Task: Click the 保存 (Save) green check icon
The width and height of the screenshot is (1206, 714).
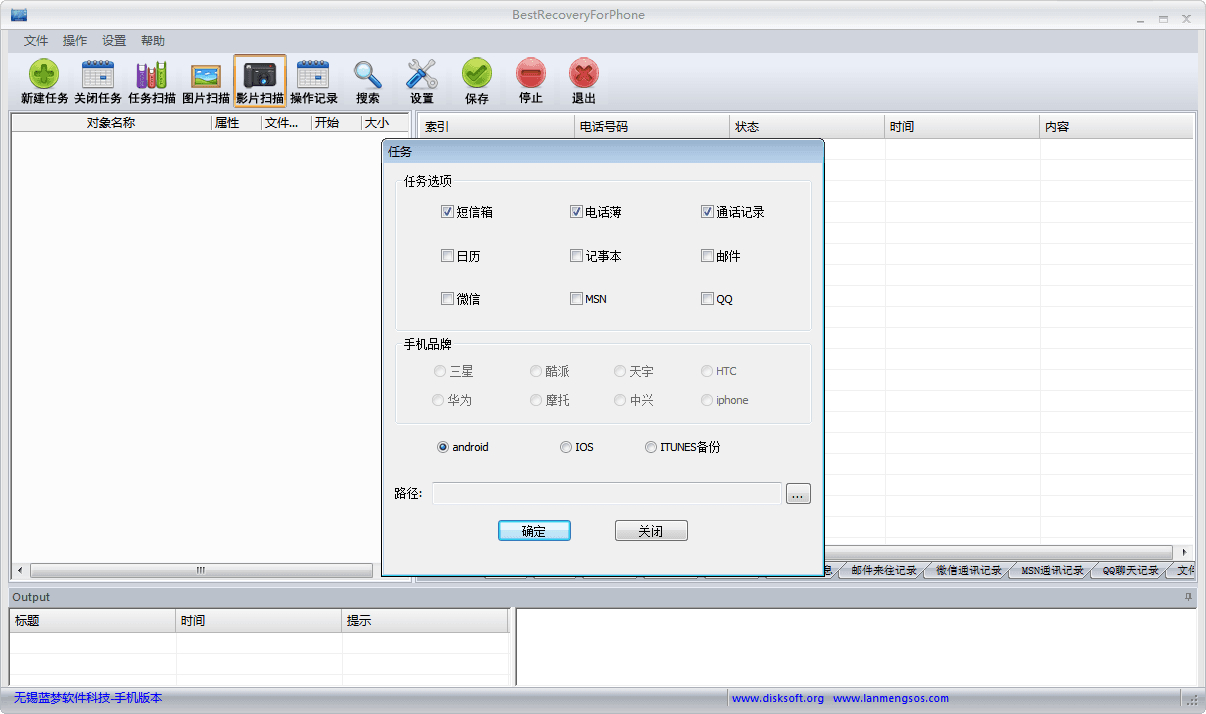Action: [477, 81]
